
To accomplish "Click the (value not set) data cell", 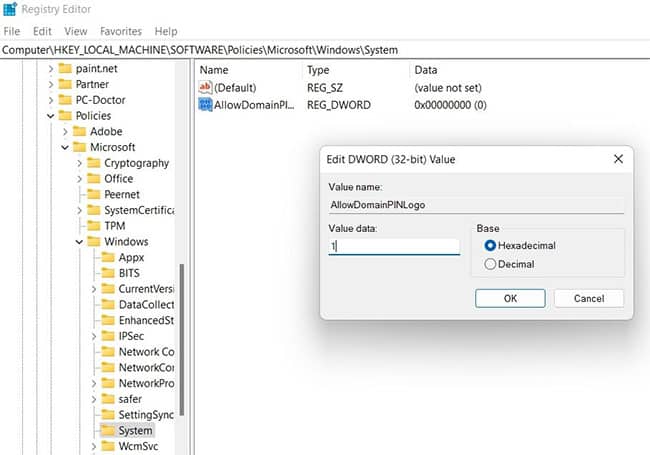I will tap(448, 87).
